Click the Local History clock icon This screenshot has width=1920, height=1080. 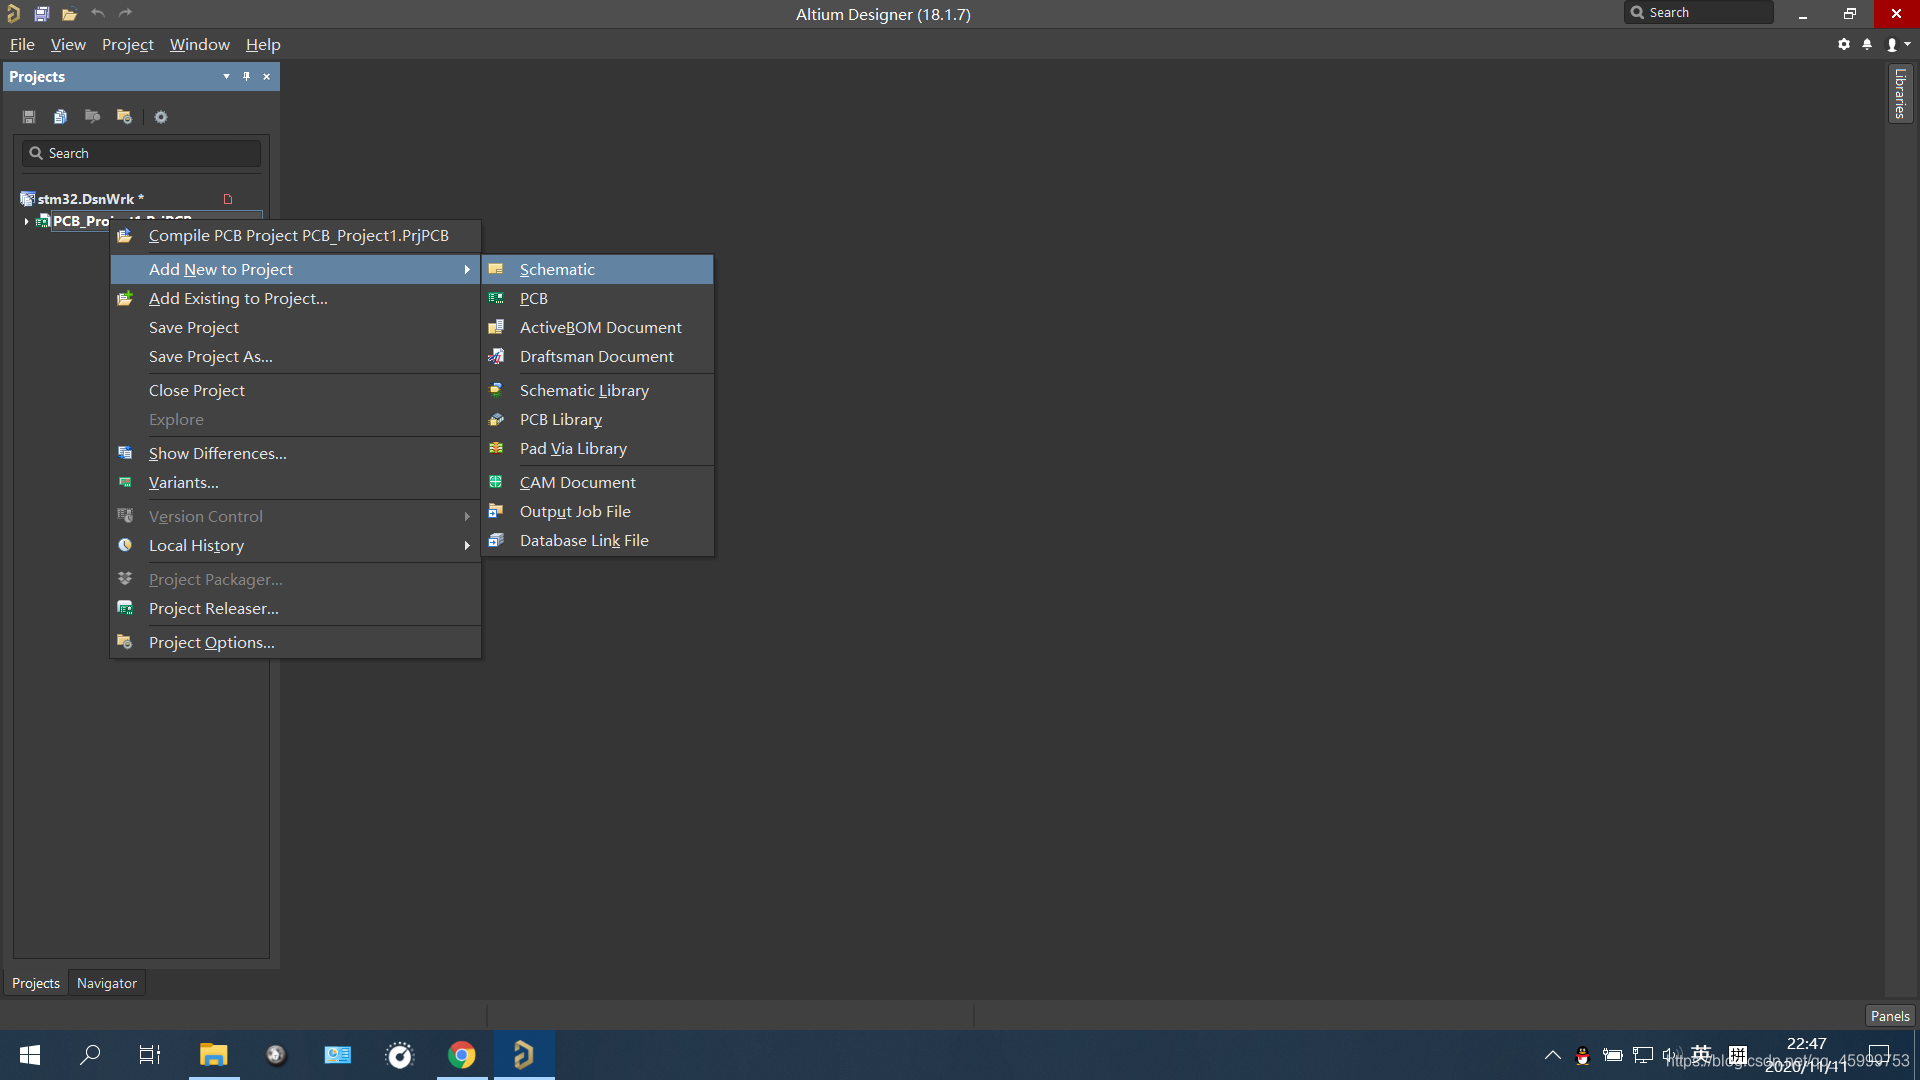coord(125,545)
